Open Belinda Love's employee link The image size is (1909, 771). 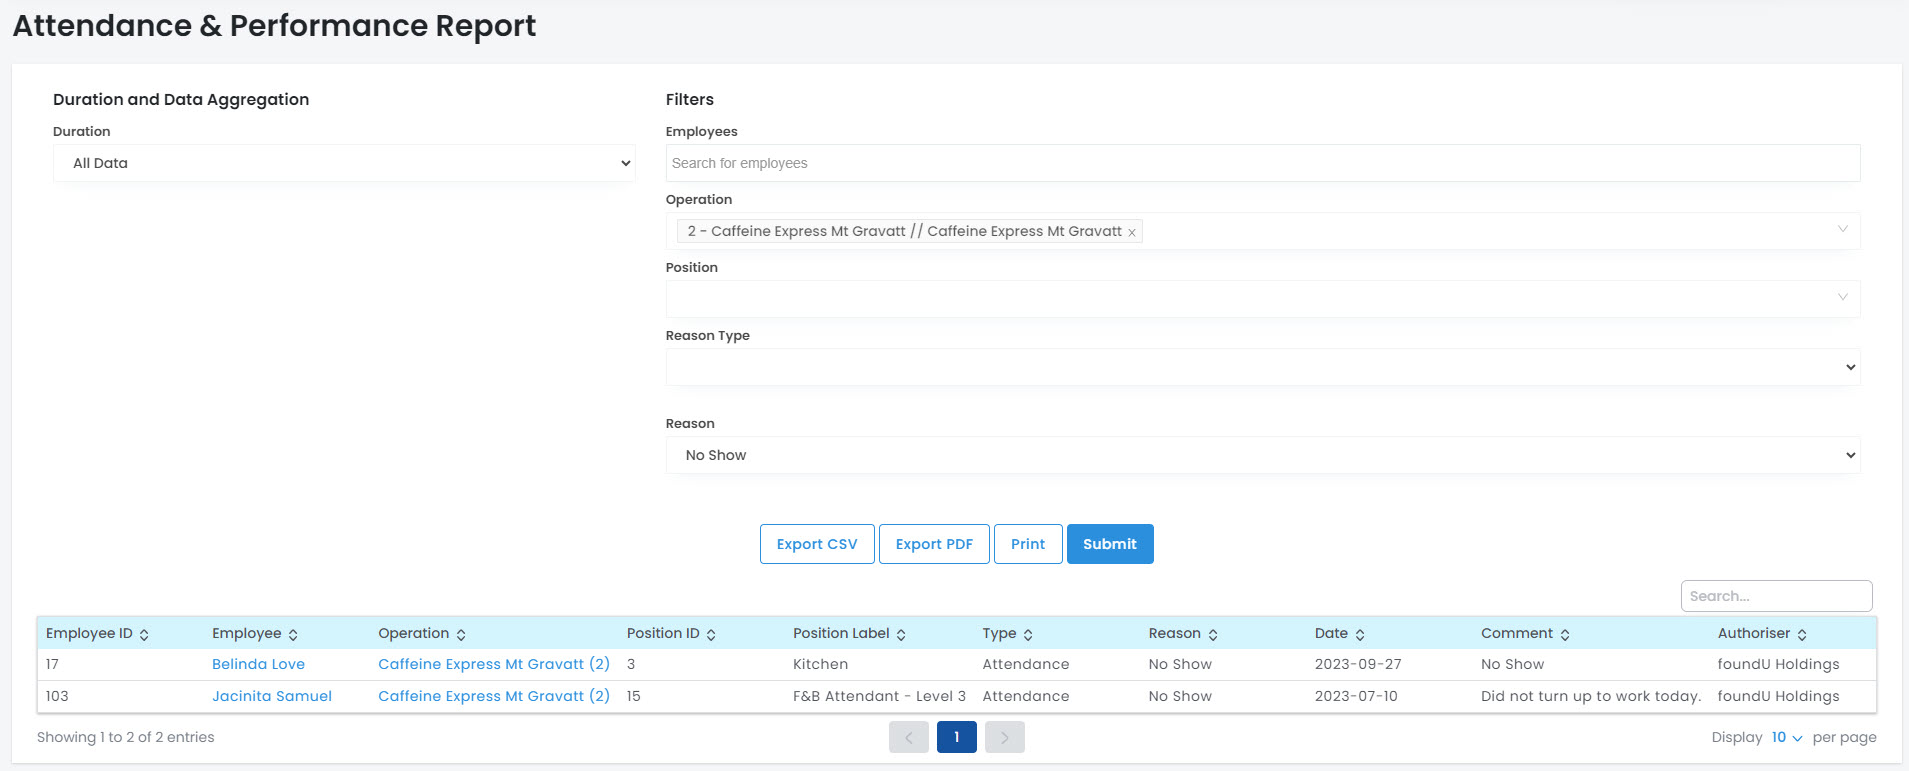click(258, 664)
